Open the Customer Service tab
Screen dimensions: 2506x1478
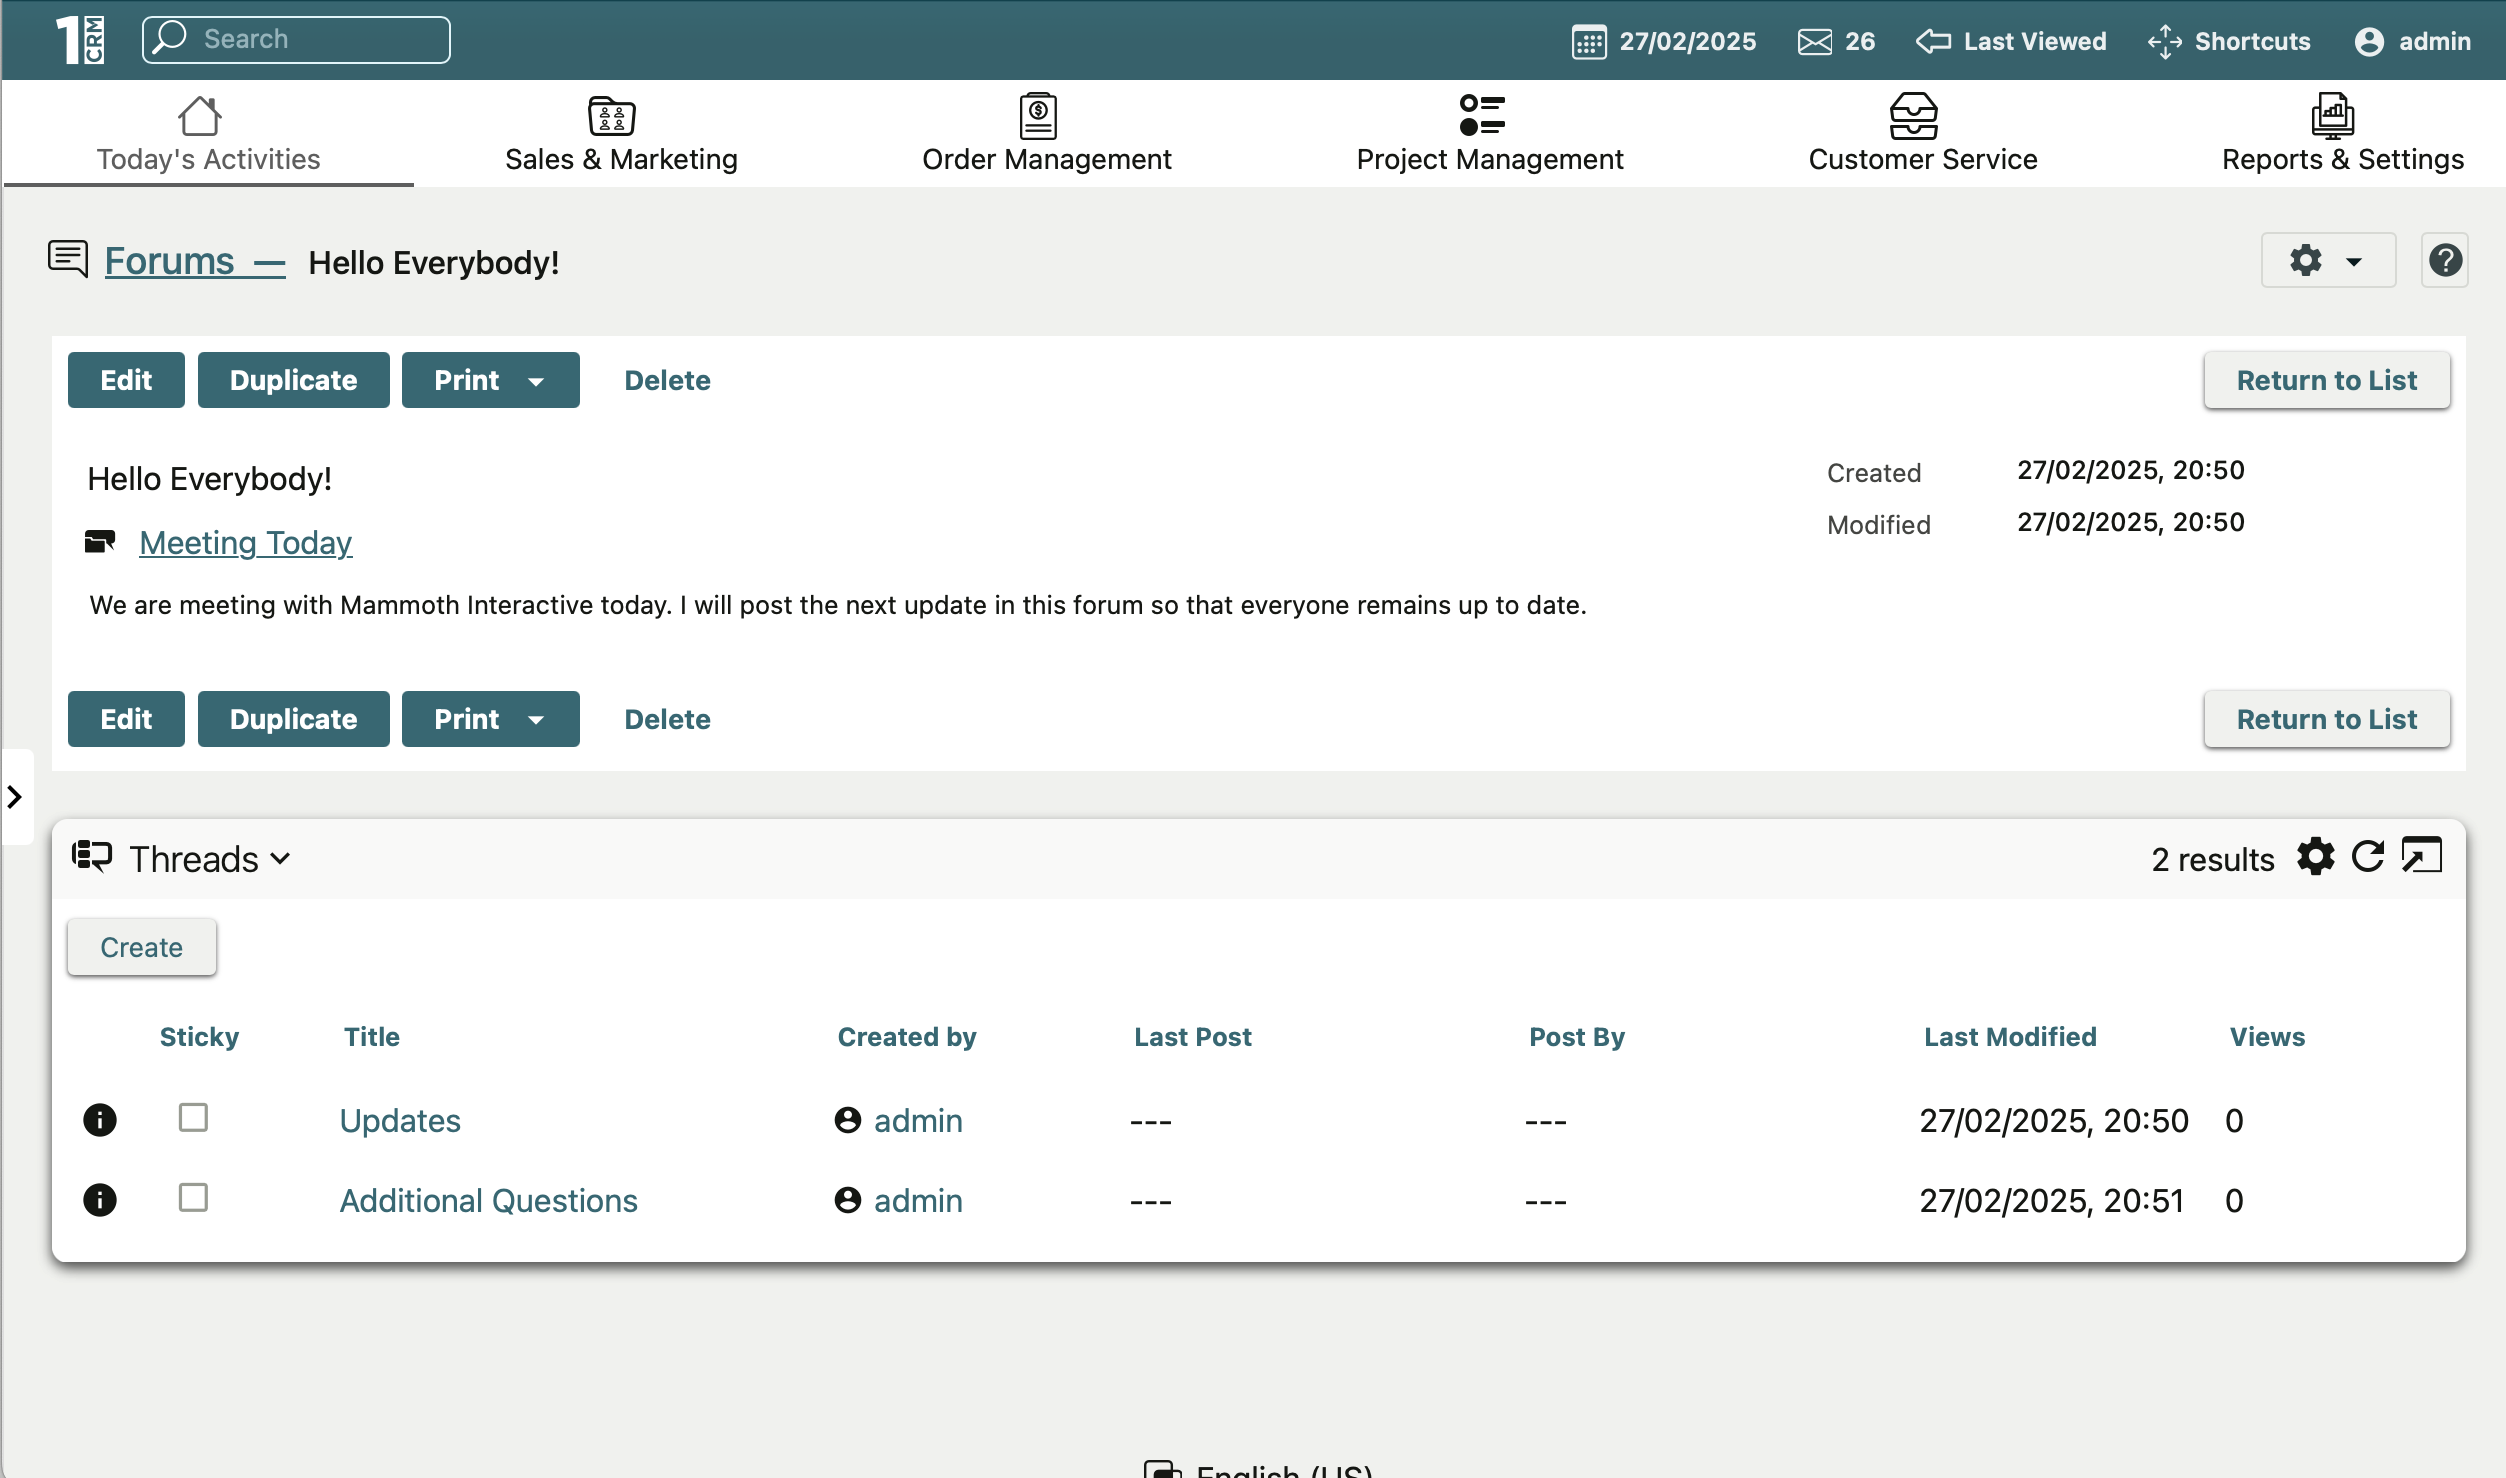(x=1922, y=135)
